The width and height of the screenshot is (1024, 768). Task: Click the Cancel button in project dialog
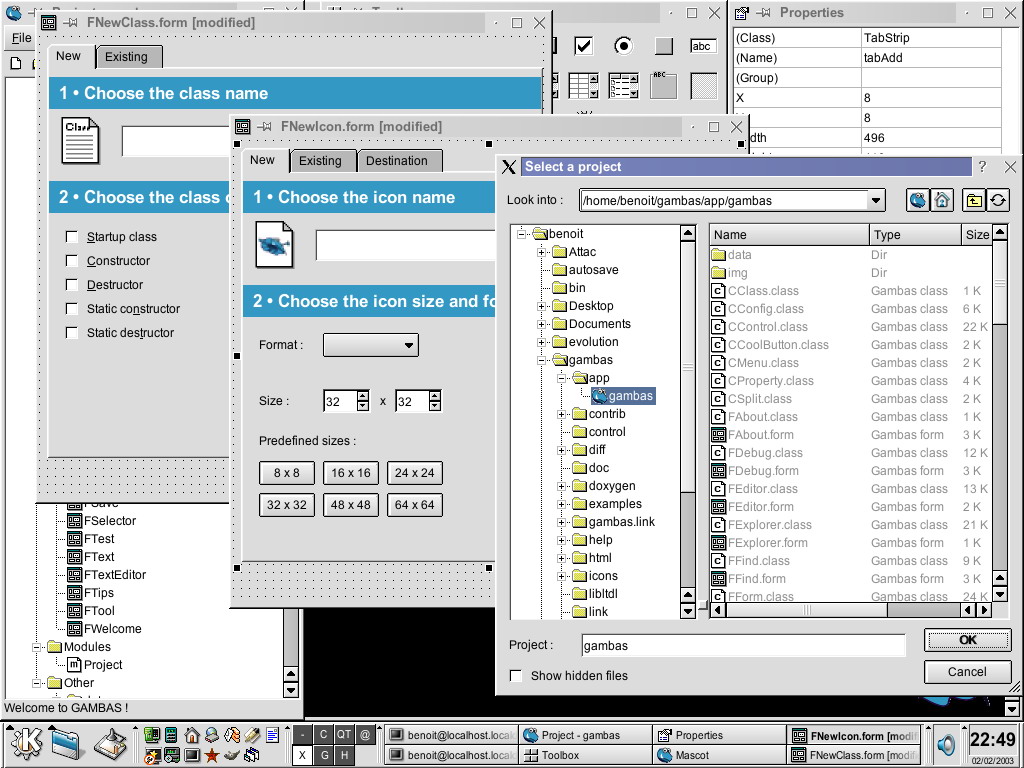coord(966,672)
